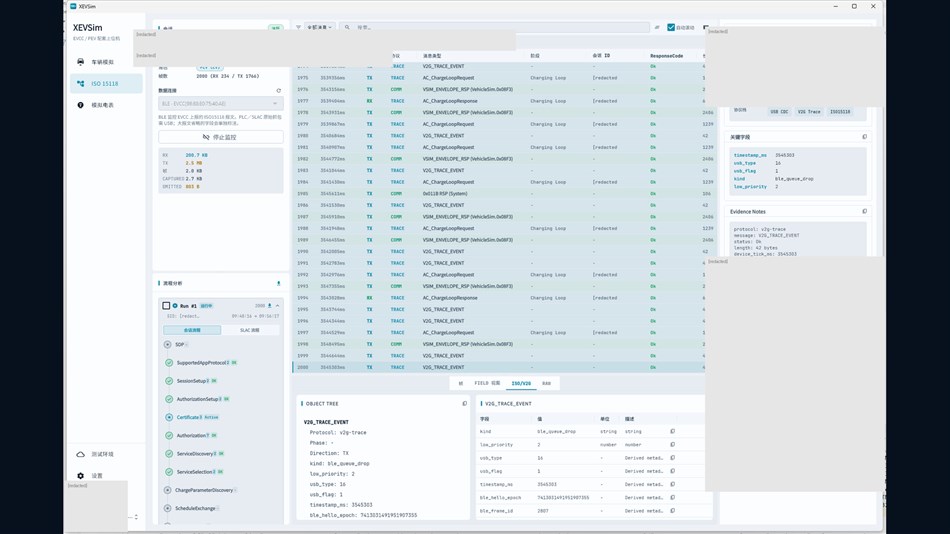Click the ISO15118 protocol stack tag
Screen dimensions: 950x534
pos(840,112)
